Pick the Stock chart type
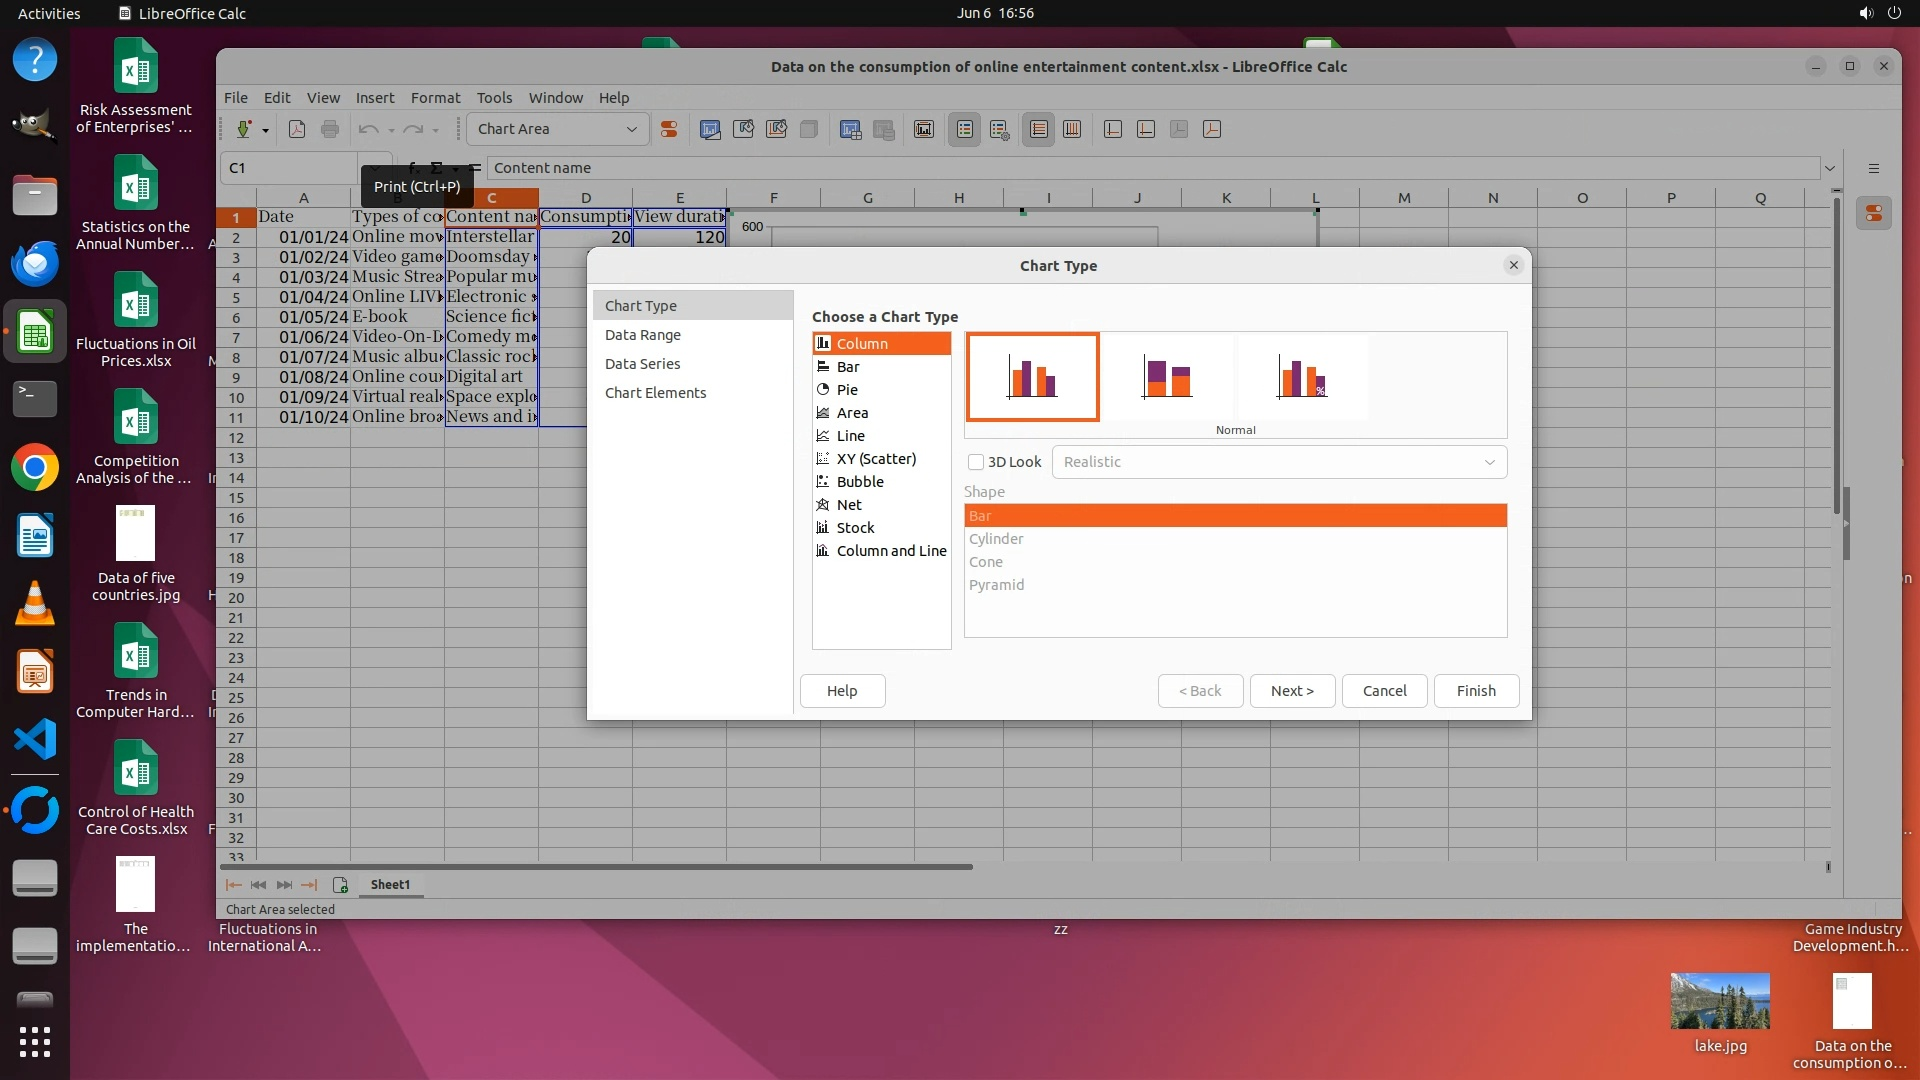 coord(855,528)
